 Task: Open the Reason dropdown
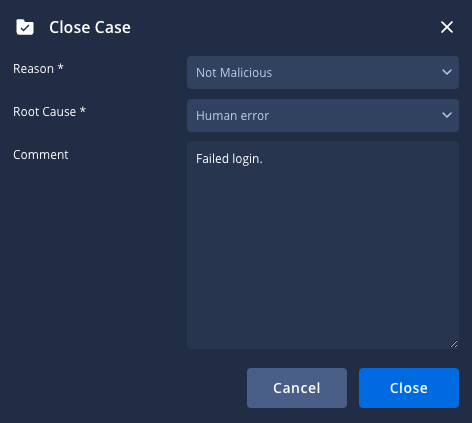pos(323,72)
